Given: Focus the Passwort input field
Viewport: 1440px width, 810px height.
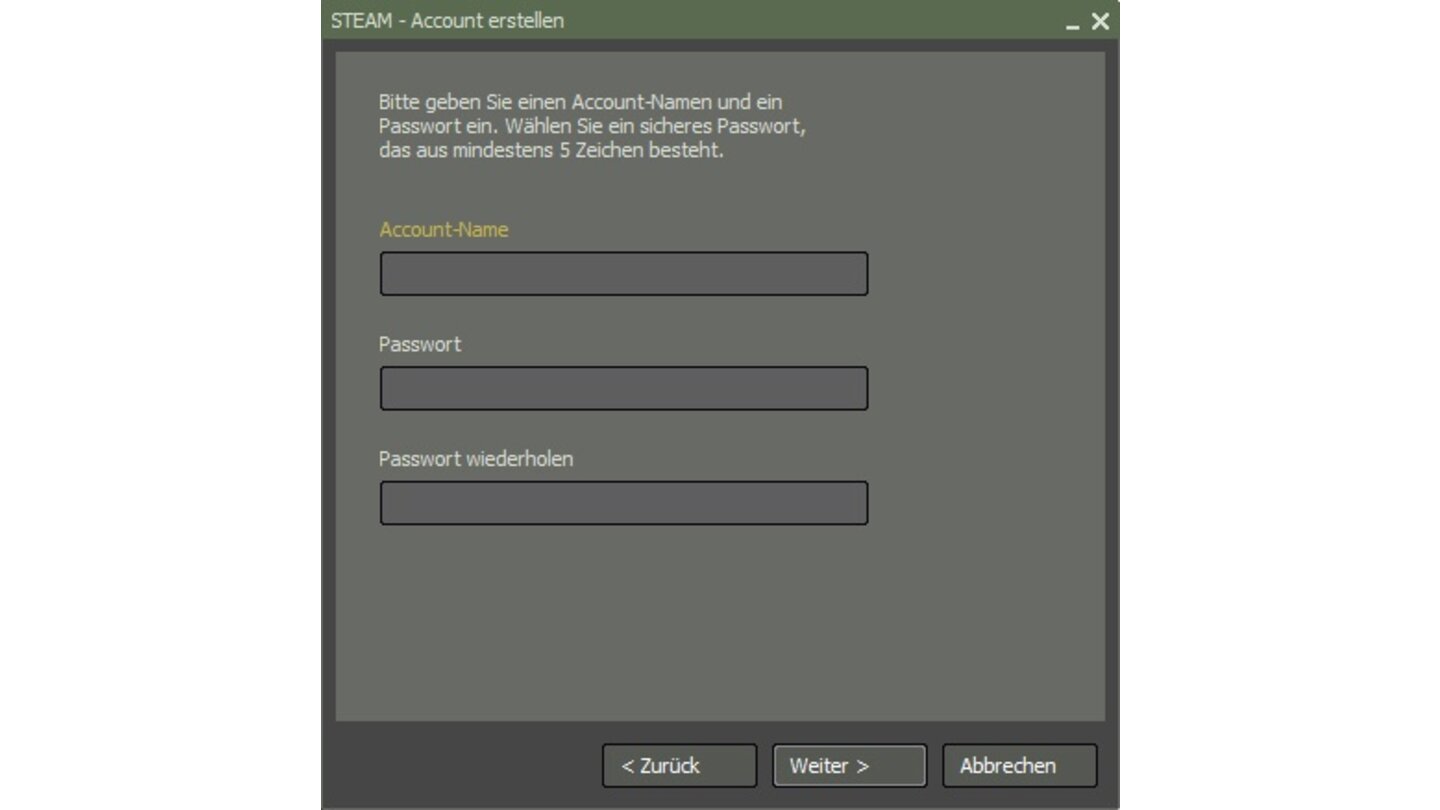Looking at the screenshot, I should (623, 388).
